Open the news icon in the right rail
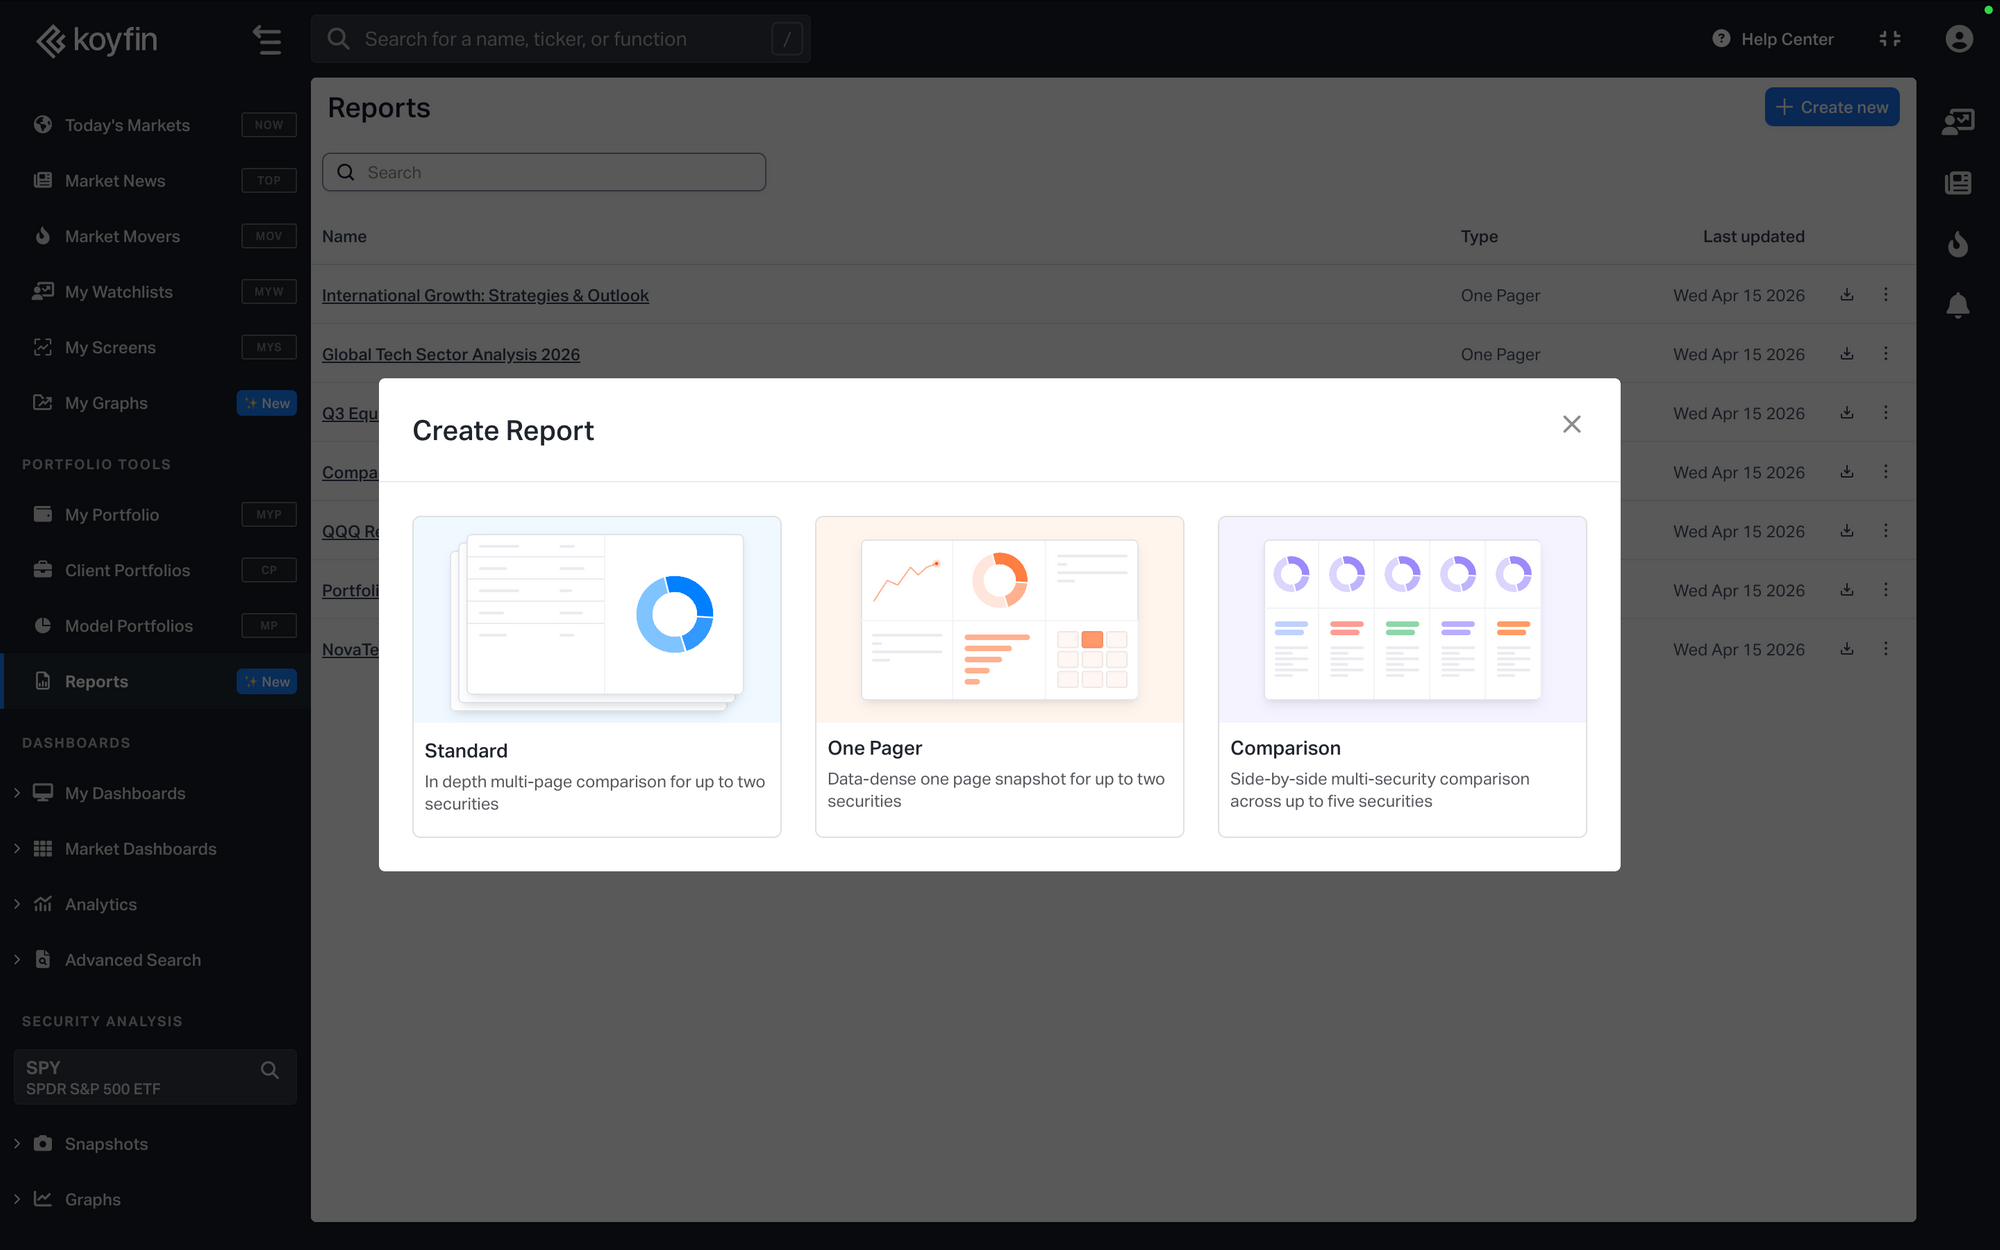This screenshot has height=1250, width=2000. tap(1957, 183)
